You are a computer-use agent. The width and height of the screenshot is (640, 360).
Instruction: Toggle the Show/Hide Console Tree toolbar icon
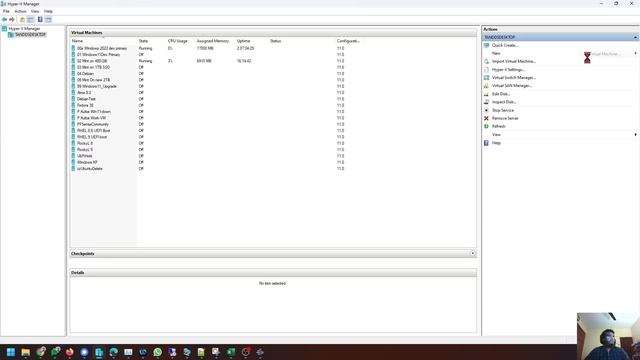[x=31, y=20]
